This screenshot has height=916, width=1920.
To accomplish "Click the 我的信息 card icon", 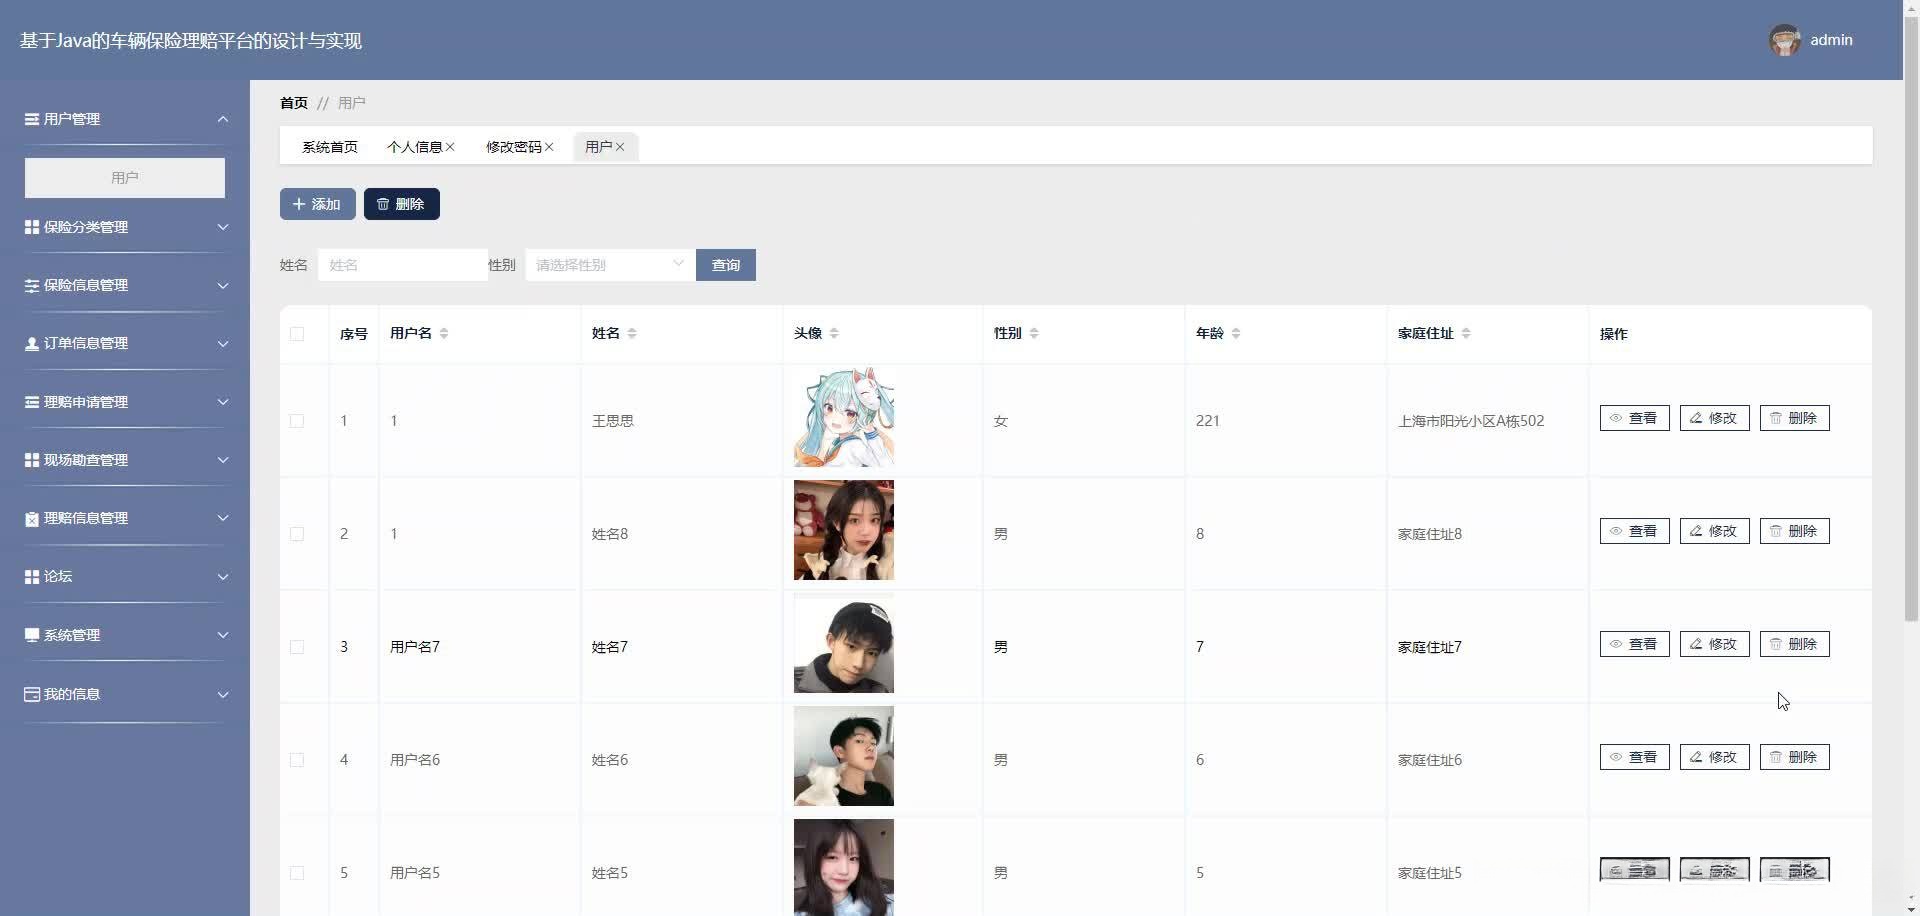I will (x=32, y=694).
